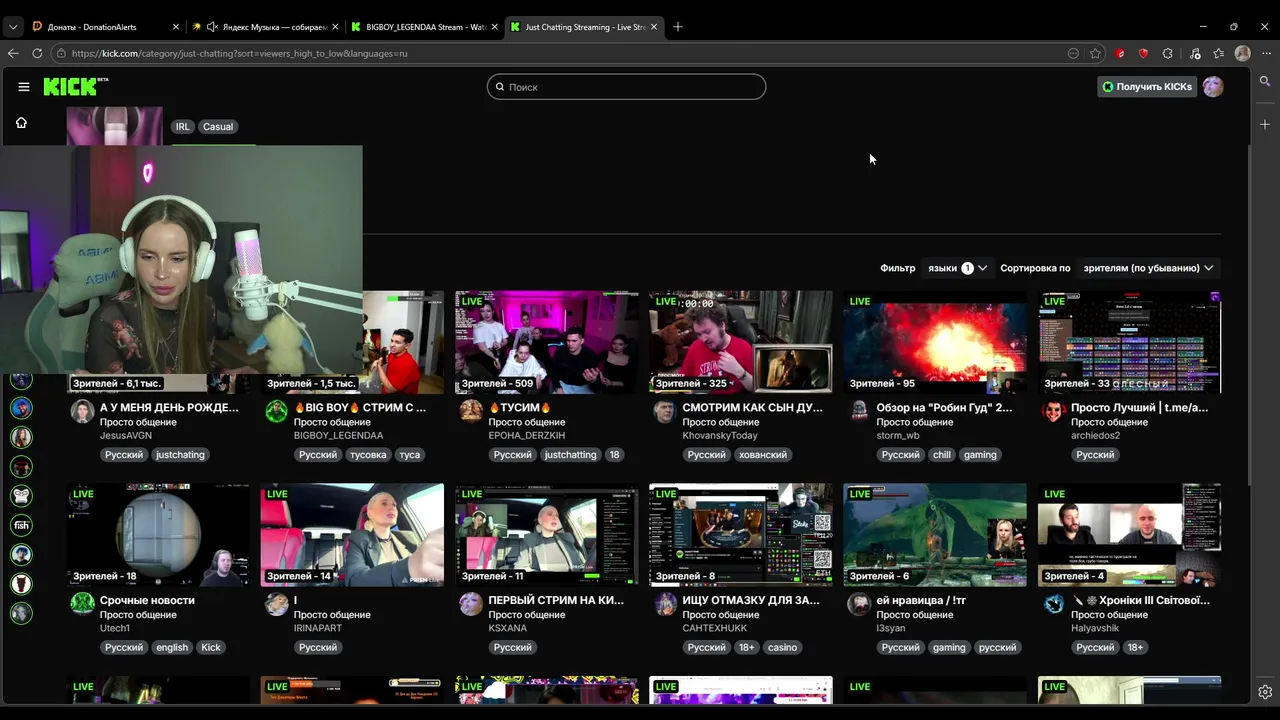Viewport: 1280px width, 720px height.
Task: Open KhovanskyToday channel name link
Action: coord(720,436)
